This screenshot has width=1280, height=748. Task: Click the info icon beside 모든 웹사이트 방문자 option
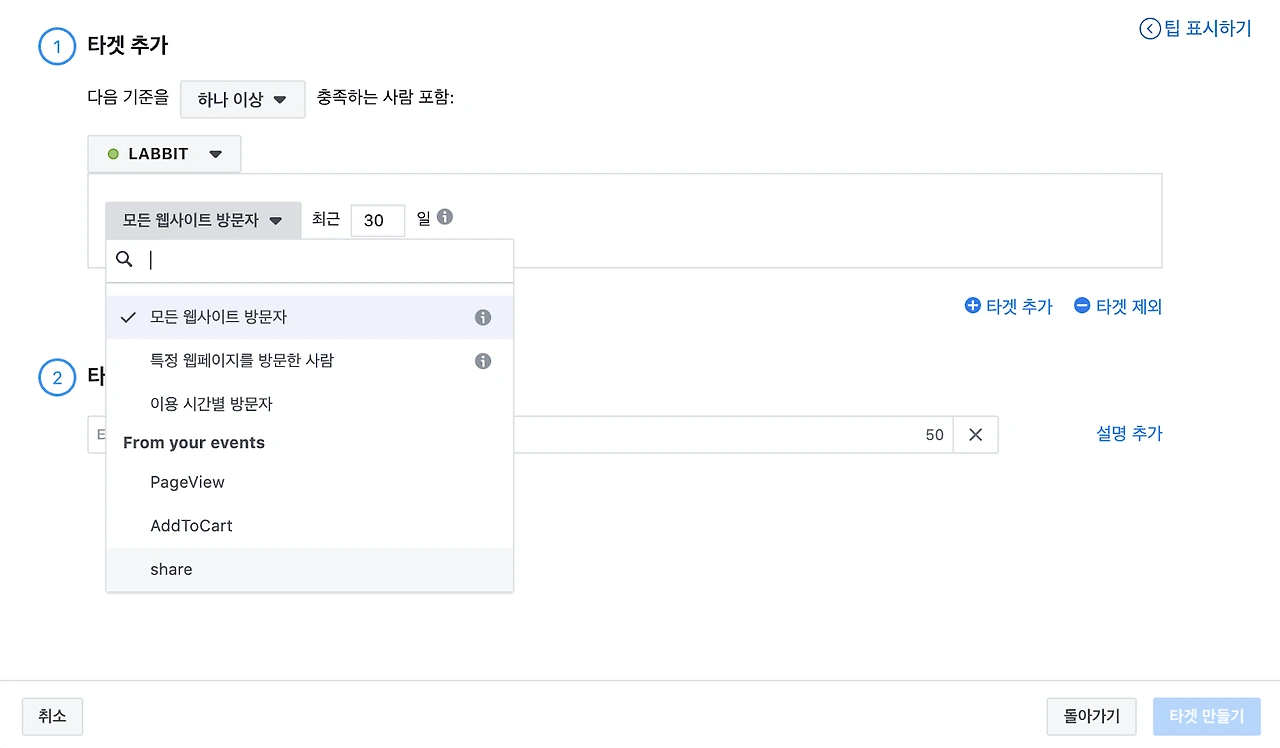[483, 318]
